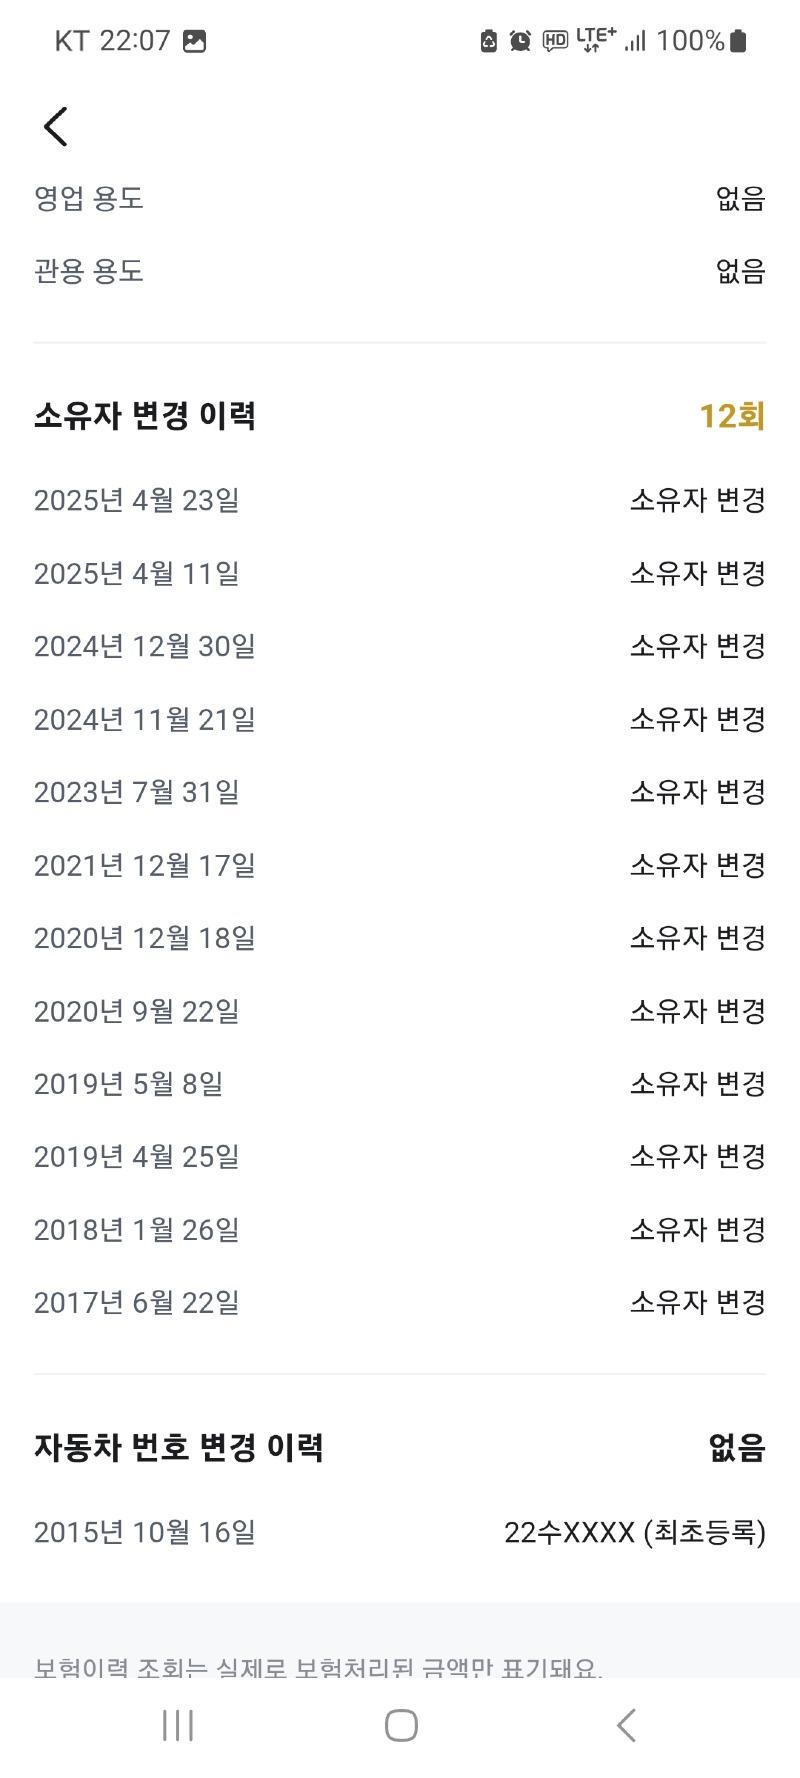Image resolution: width=800 pixels, height=1778 pixels.
Task: Open Android recent apps button
Action: pyautogui.click(x=178, y=1725)
